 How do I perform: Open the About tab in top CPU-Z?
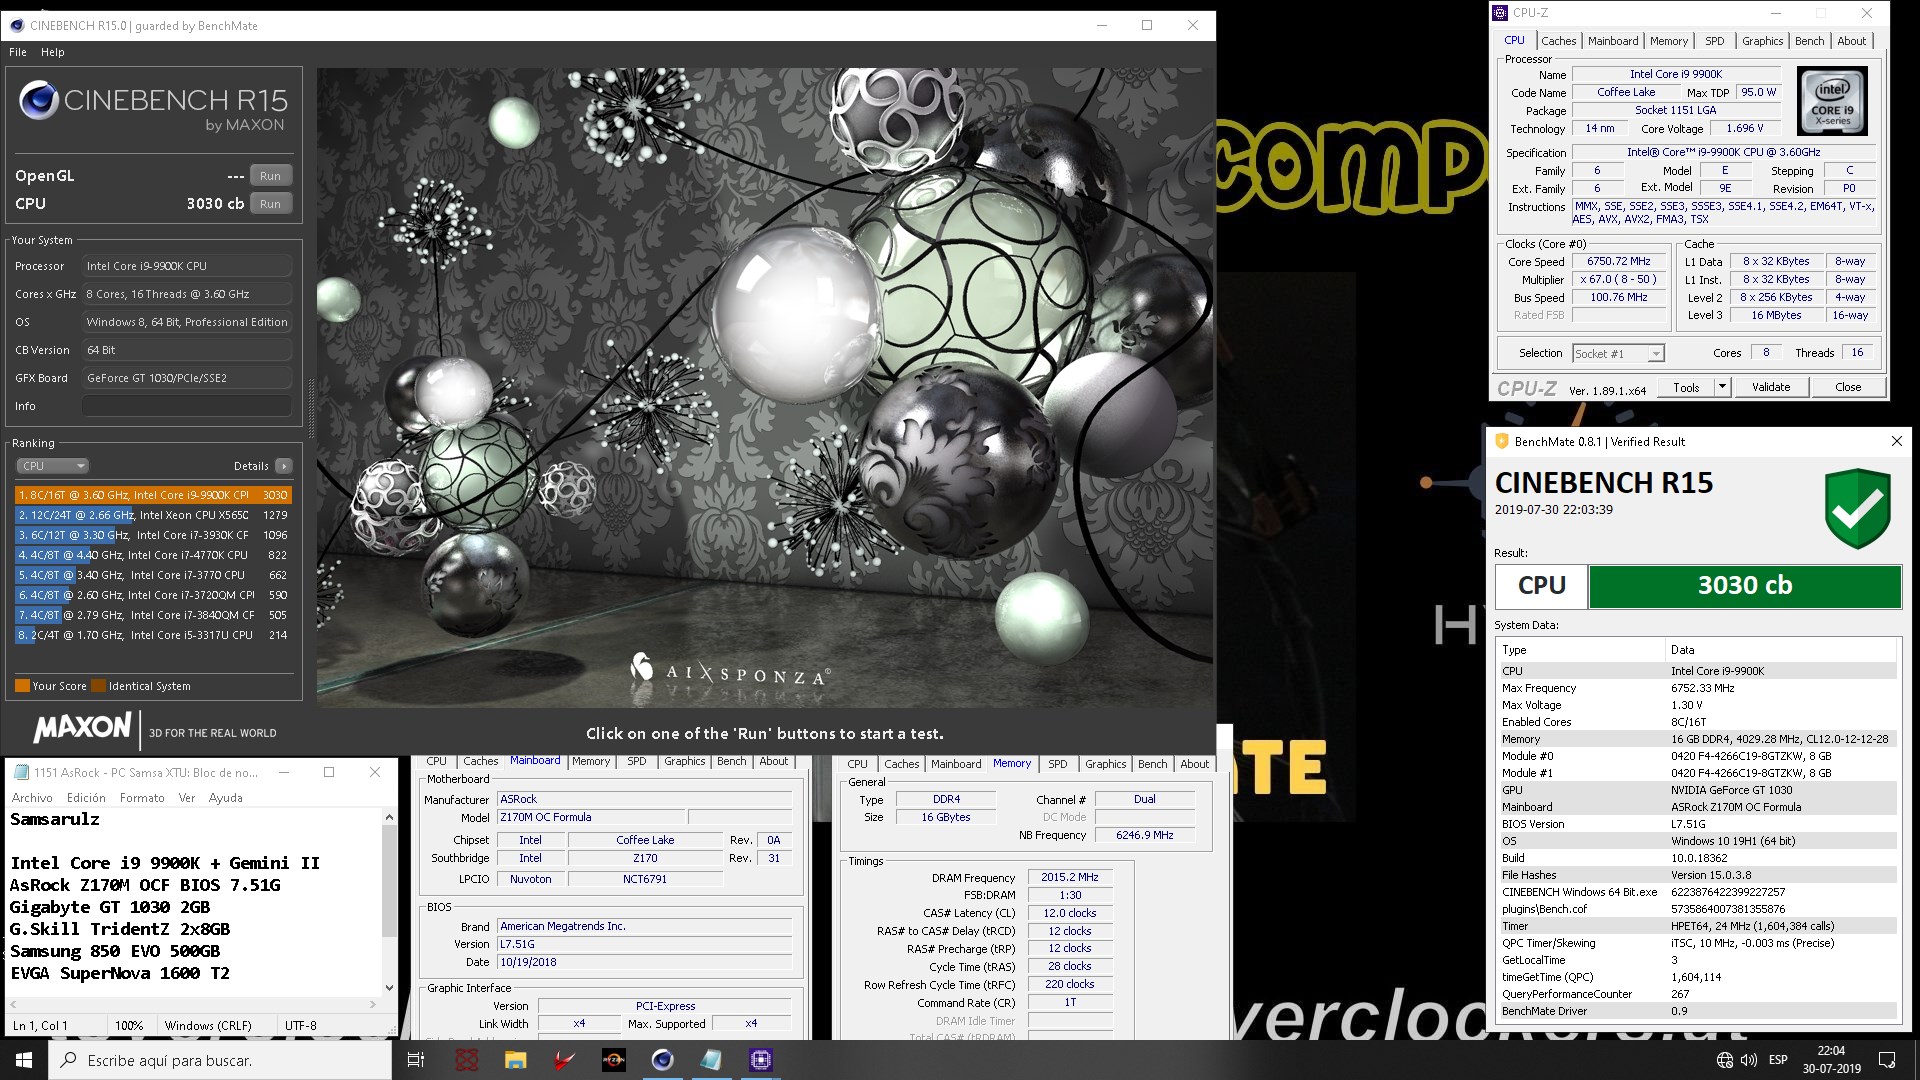(x=1851, y=41)
